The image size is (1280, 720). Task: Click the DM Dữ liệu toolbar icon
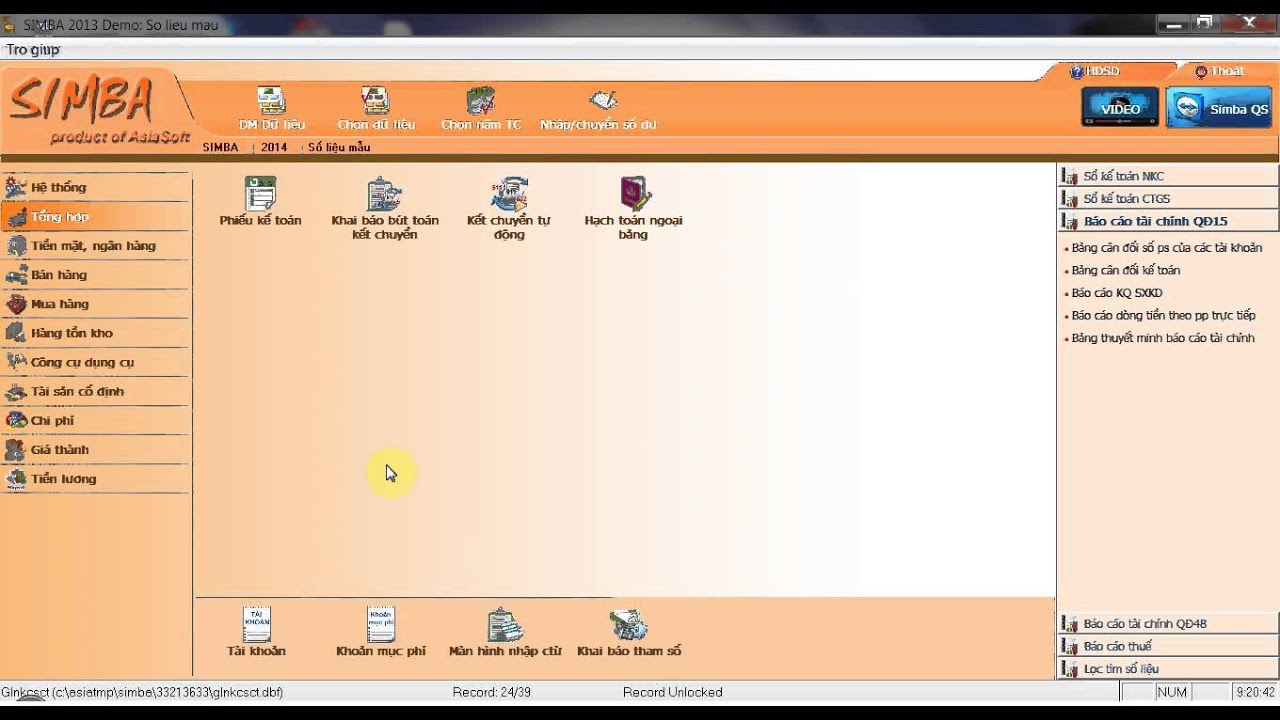[x=271, y=109]
